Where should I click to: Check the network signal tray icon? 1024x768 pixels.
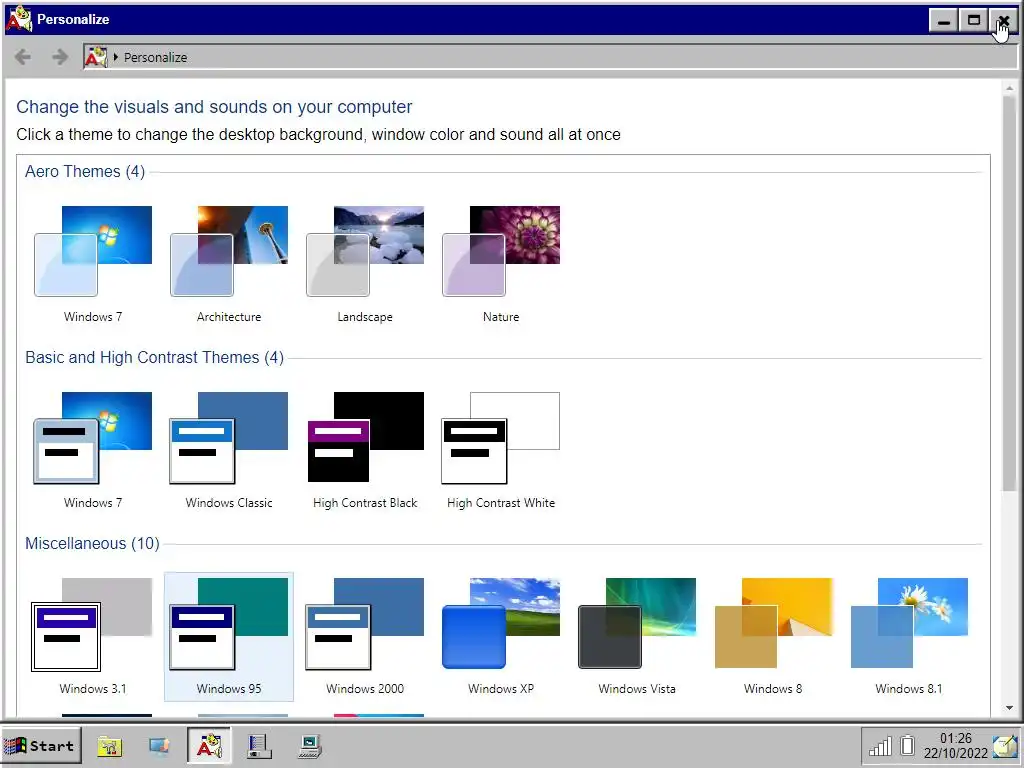(x=880, y=746)
